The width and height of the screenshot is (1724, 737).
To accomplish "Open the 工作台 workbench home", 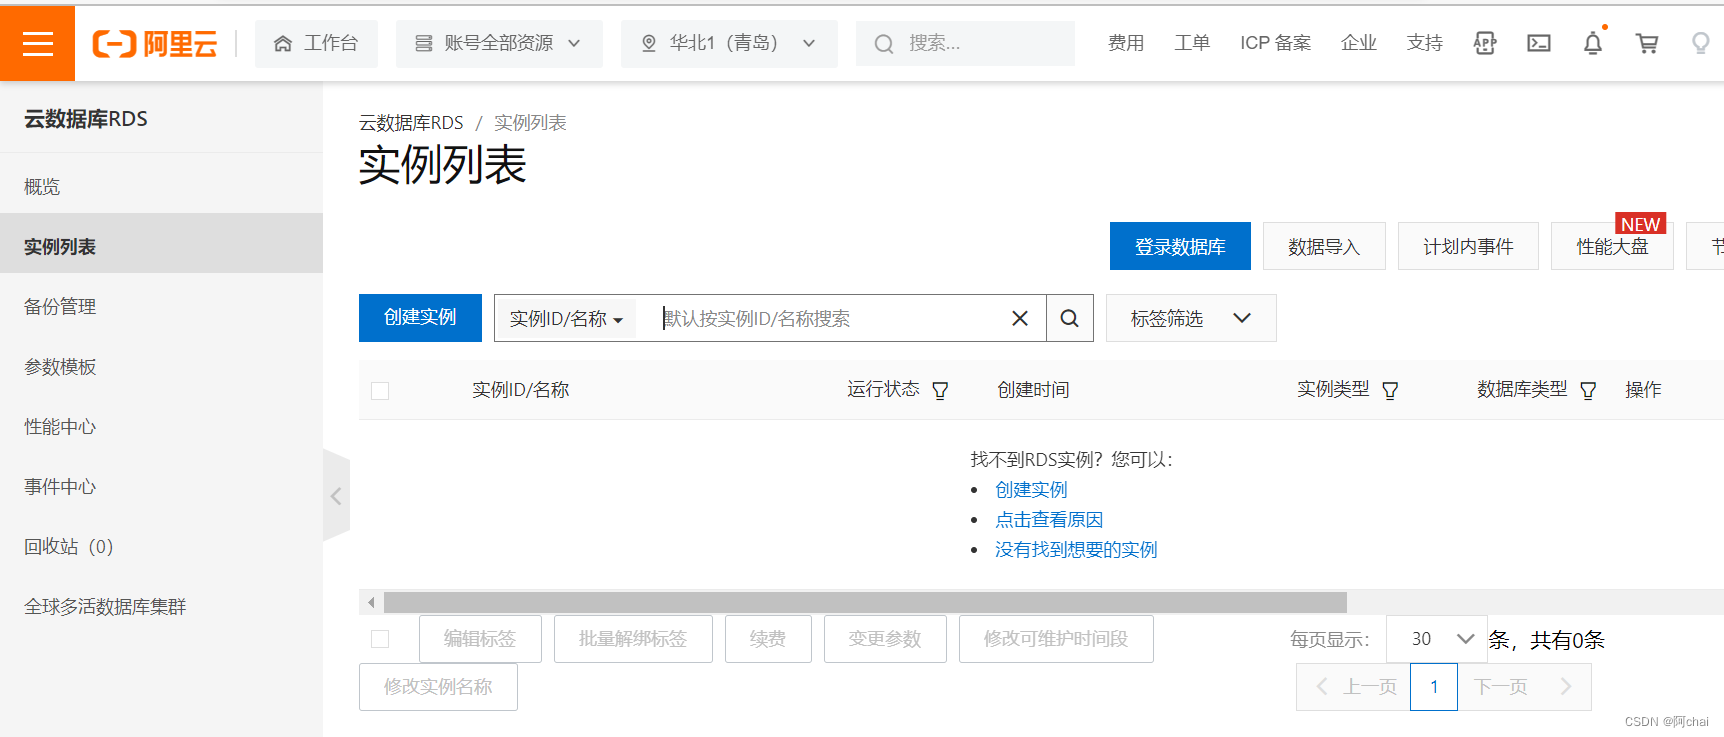I will click(x=316, y=43).
